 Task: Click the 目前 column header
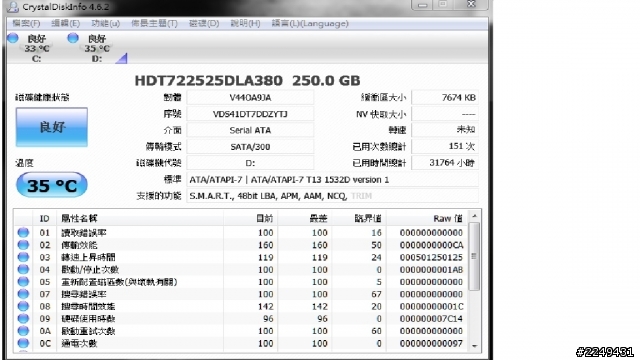251,219
